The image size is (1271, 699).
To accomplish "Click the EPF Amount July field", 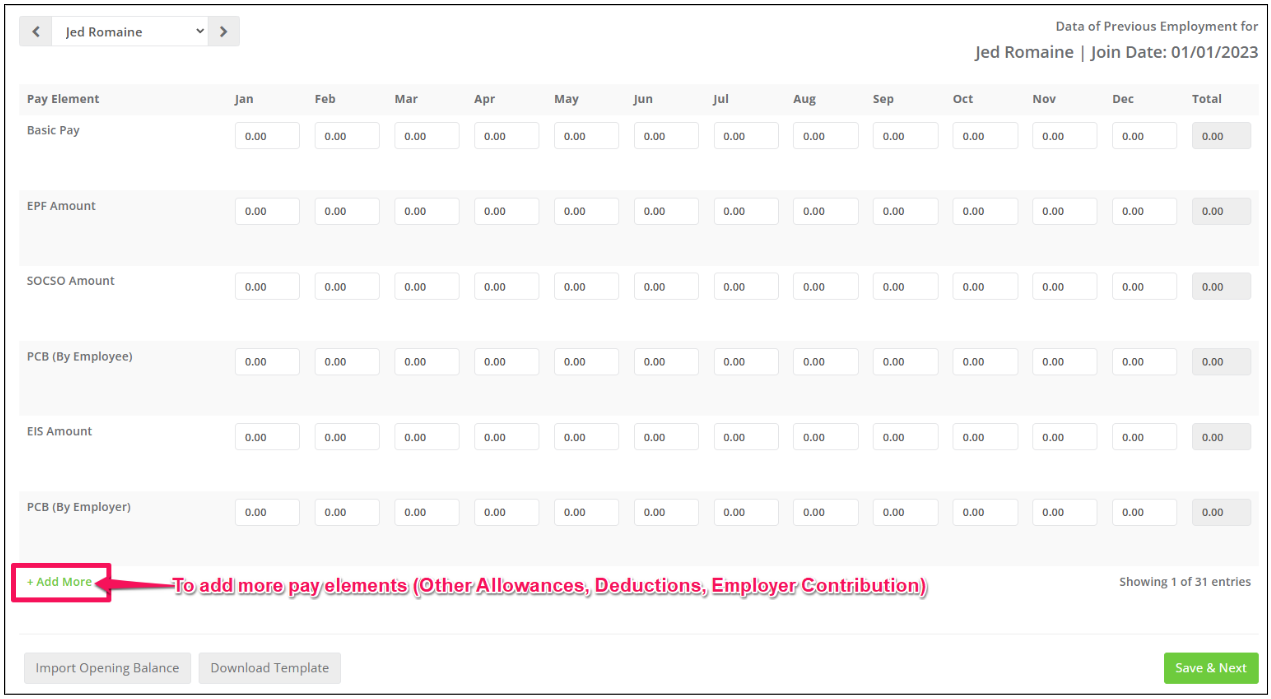I will point(746,211).
